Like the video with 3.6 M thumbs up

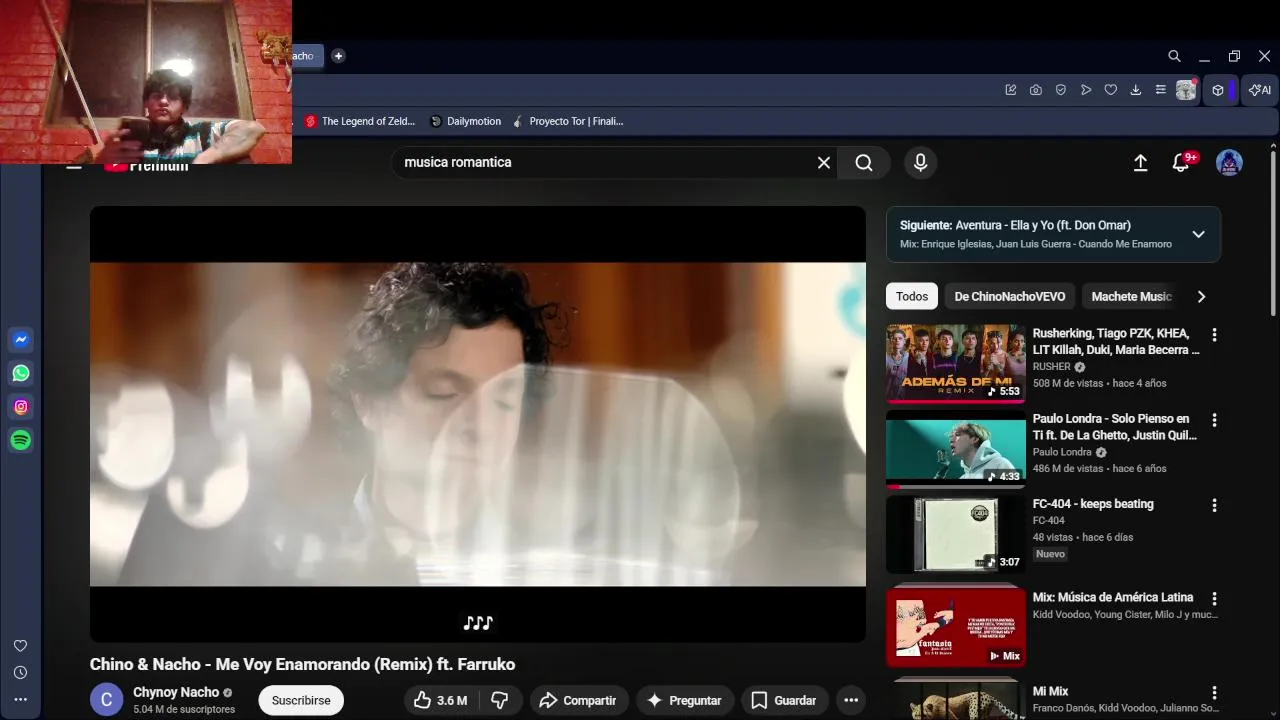[440, 700]
